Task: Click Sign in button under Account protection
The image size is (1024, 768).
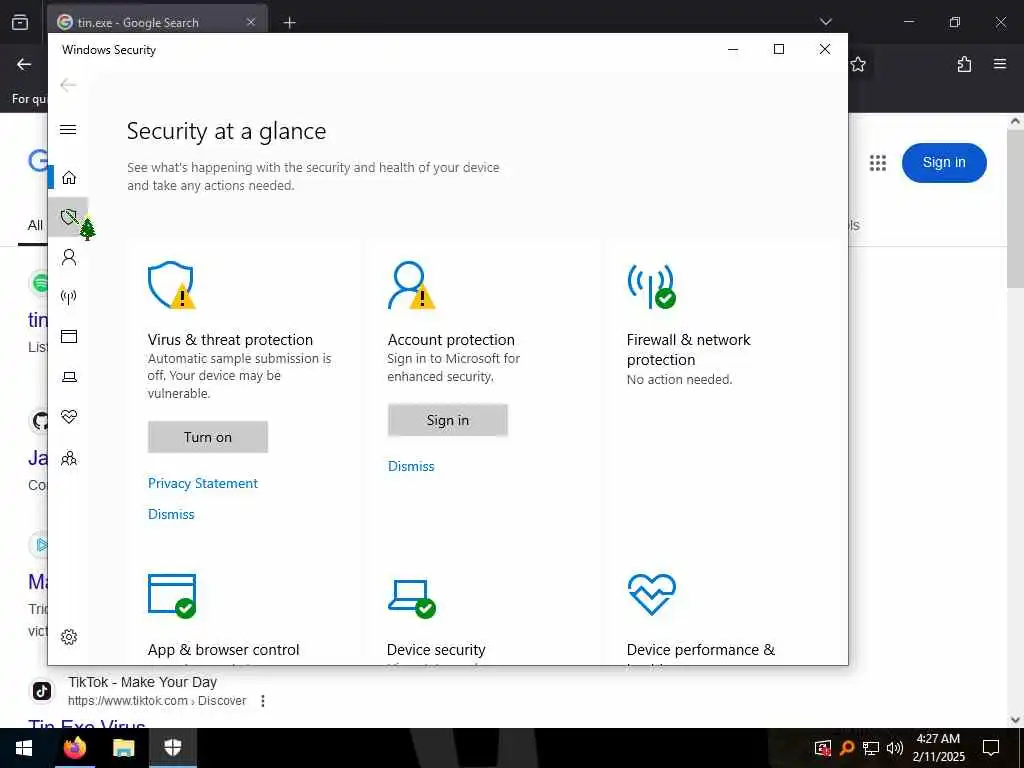Action: [447, 420]
